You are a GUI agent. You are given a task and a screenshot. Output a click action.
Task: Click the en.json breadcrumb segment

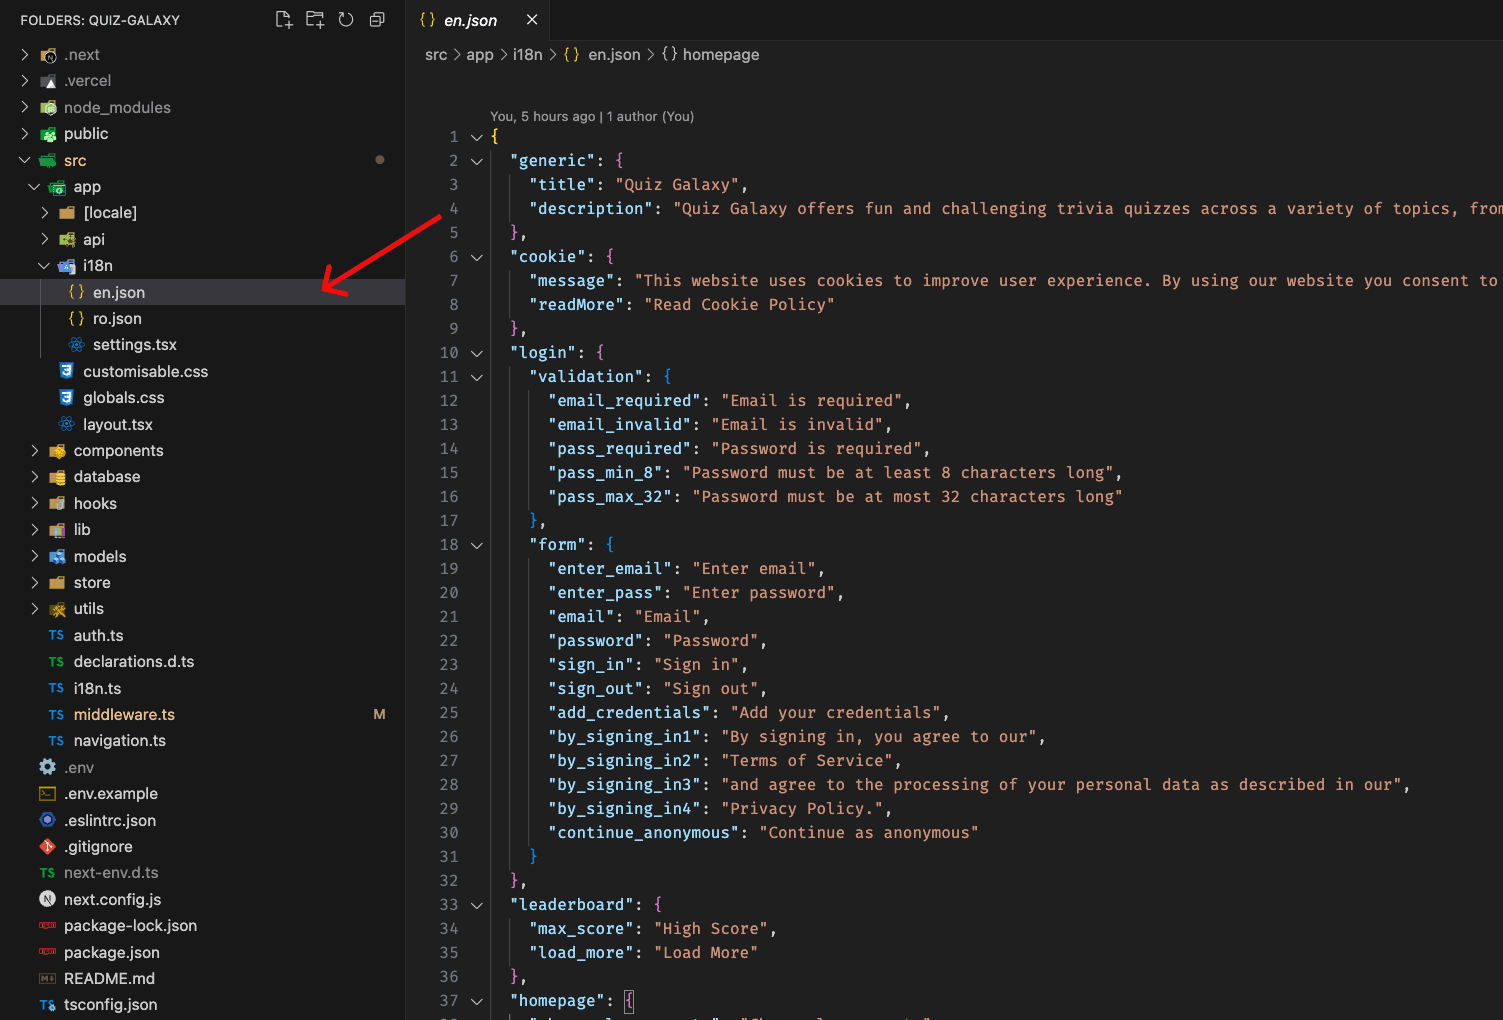click(x=602, y=55)
